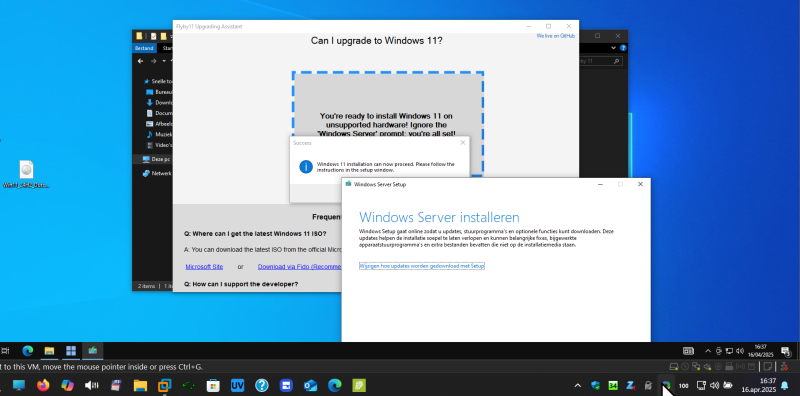
Task: Open 'We live on GitHub' link
Action: [555, 36]
